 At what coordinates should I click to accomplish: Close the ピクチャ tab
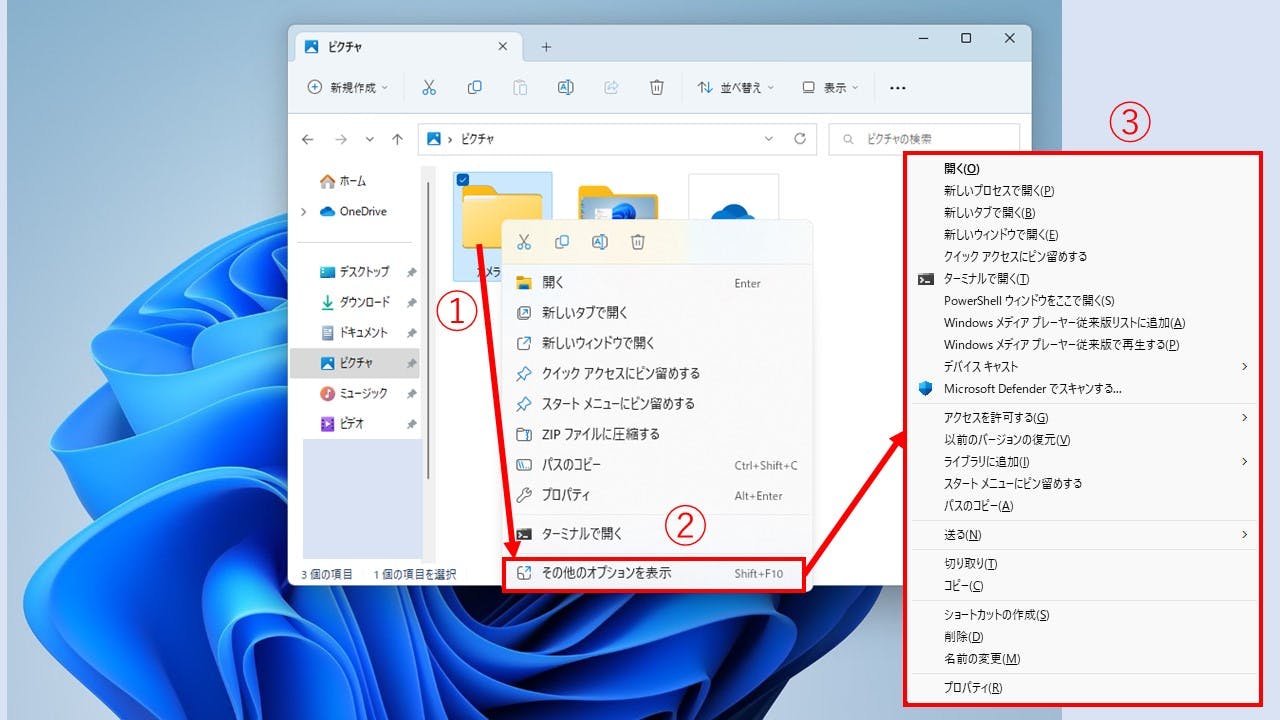[x=503, y=46]
